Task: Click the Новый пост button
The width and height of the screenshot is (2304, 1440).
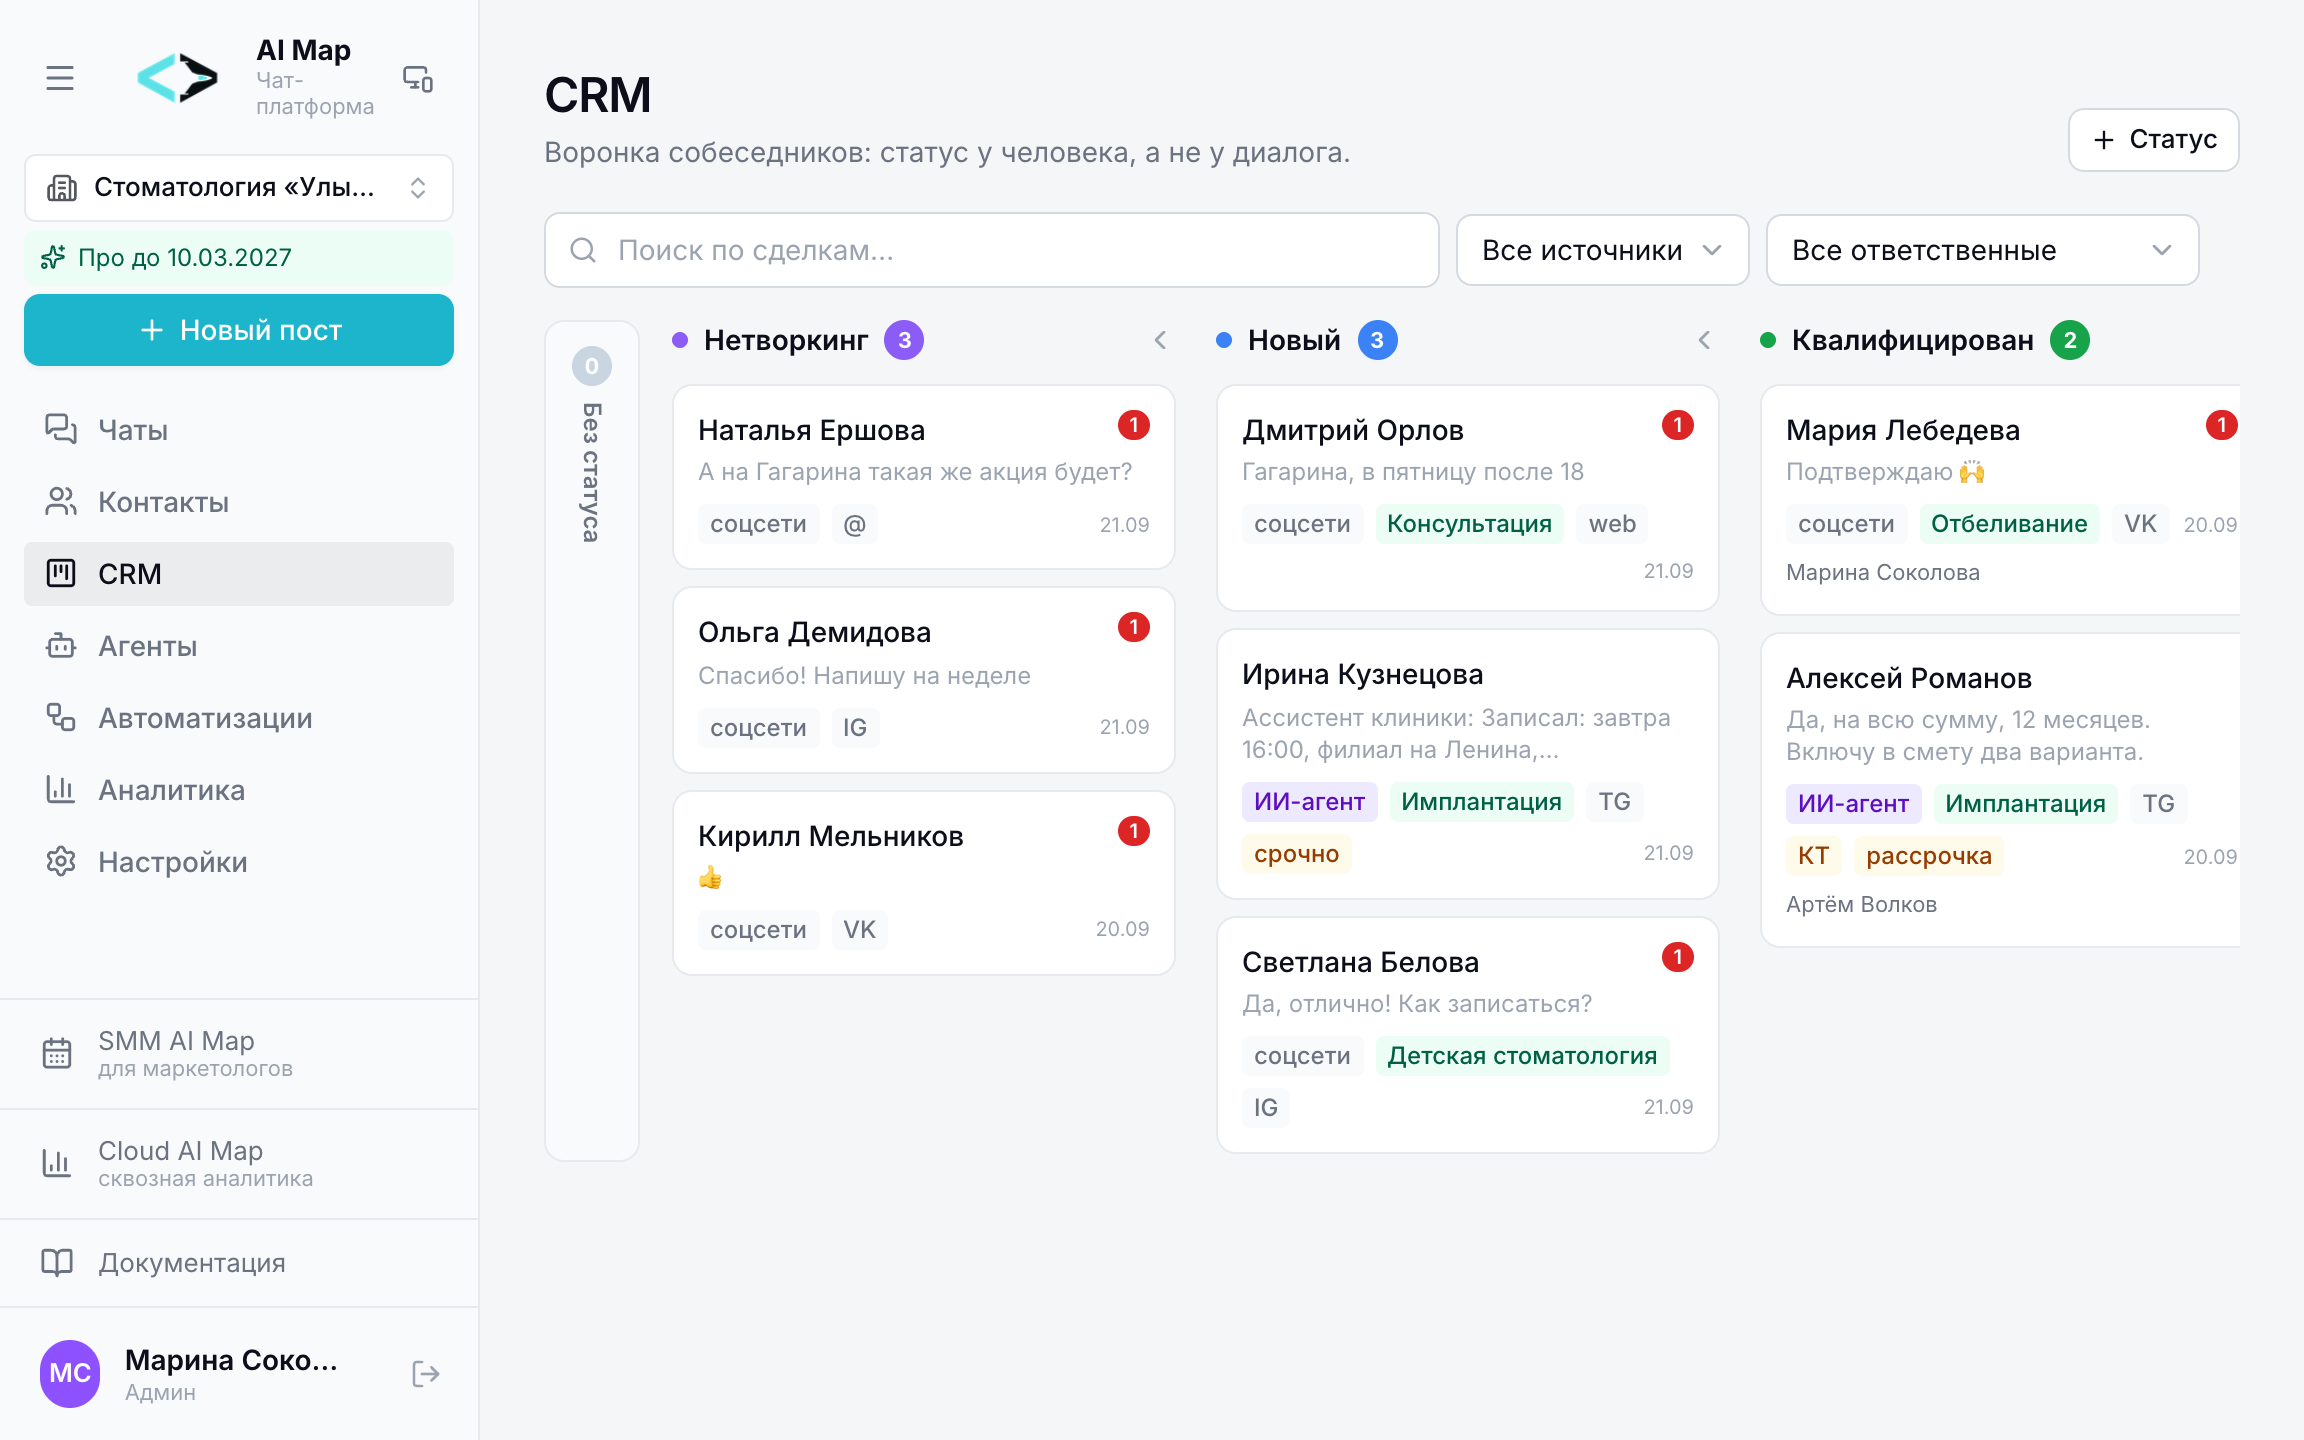Action: (239, 330)
